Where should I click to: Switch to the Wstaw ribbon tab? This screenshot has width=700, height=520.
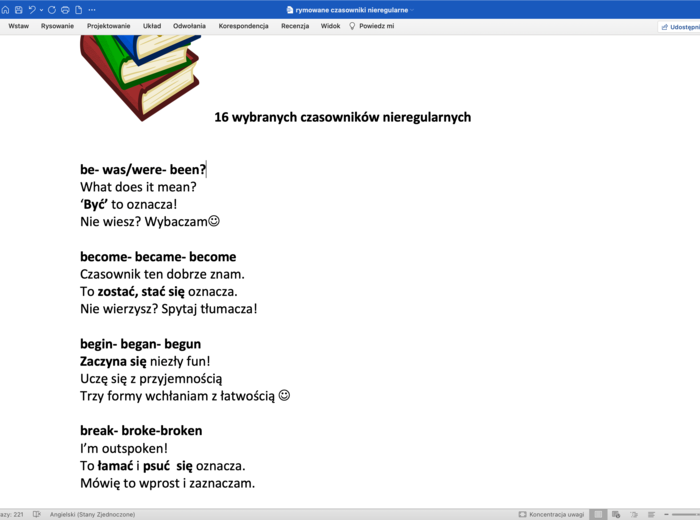click(19, 26)
